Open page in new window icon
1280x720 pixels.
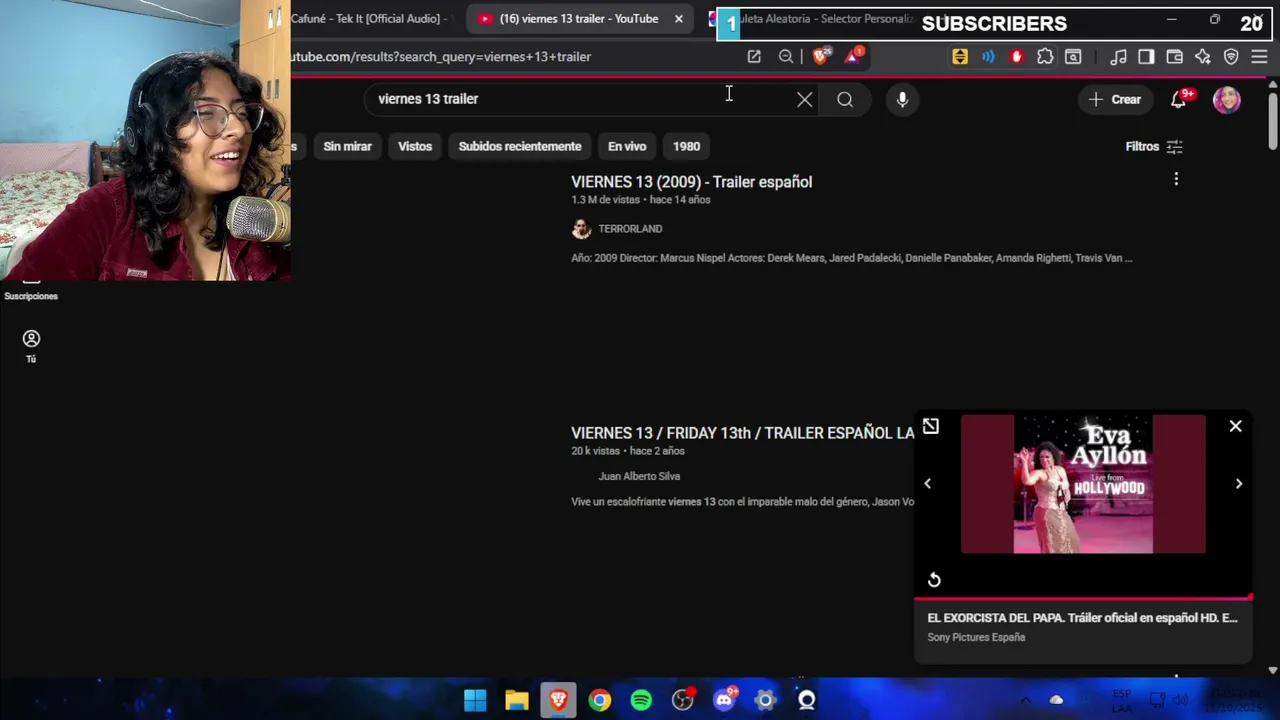[754, 57]
